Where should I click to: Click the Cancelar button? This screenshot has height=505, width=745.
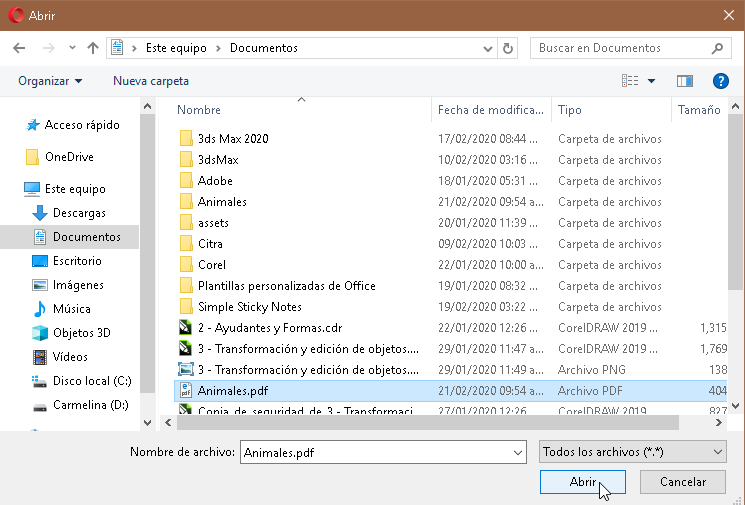[682, 482]
